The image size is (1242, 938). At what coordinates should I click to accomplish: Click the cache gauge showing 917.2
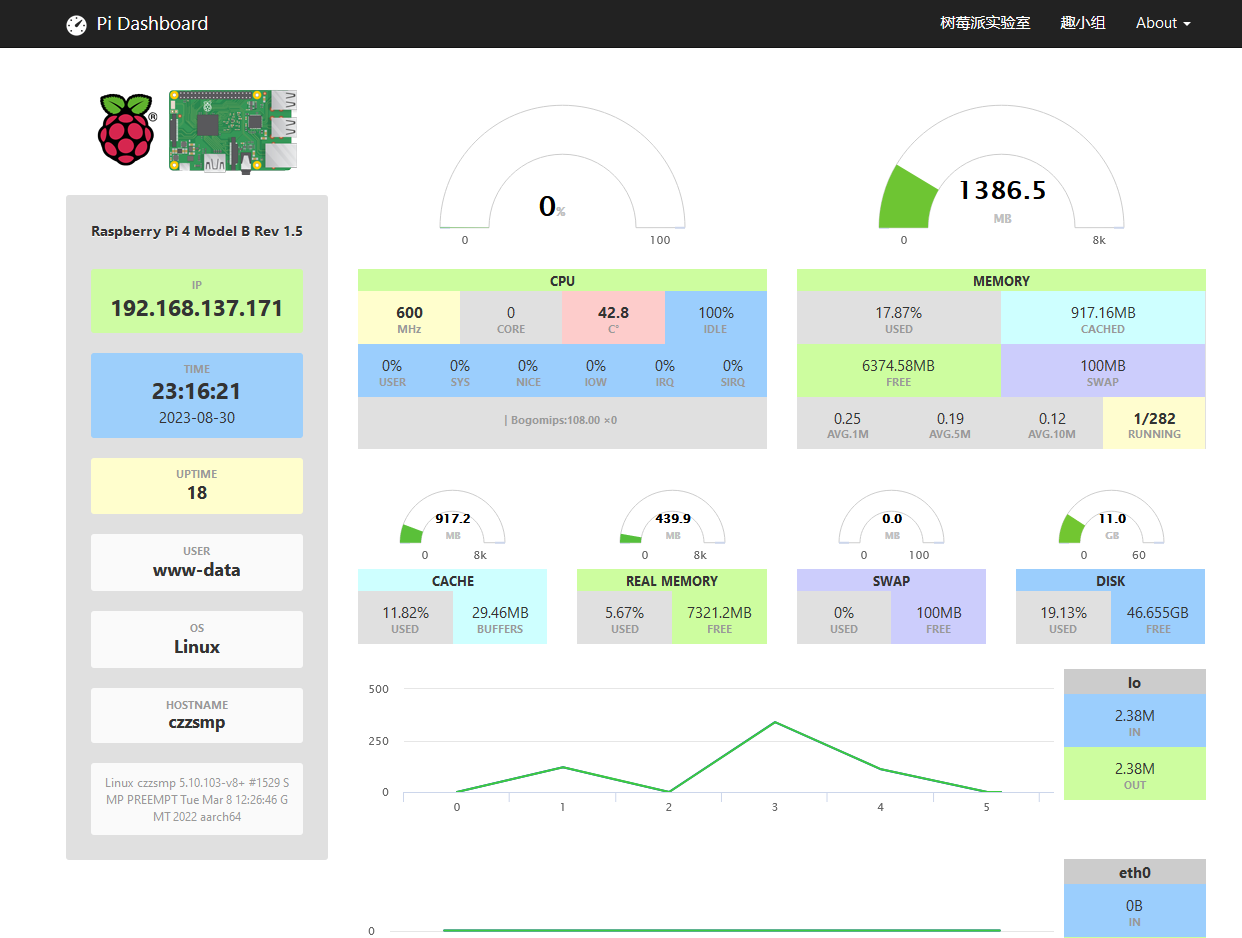[452, 524]
